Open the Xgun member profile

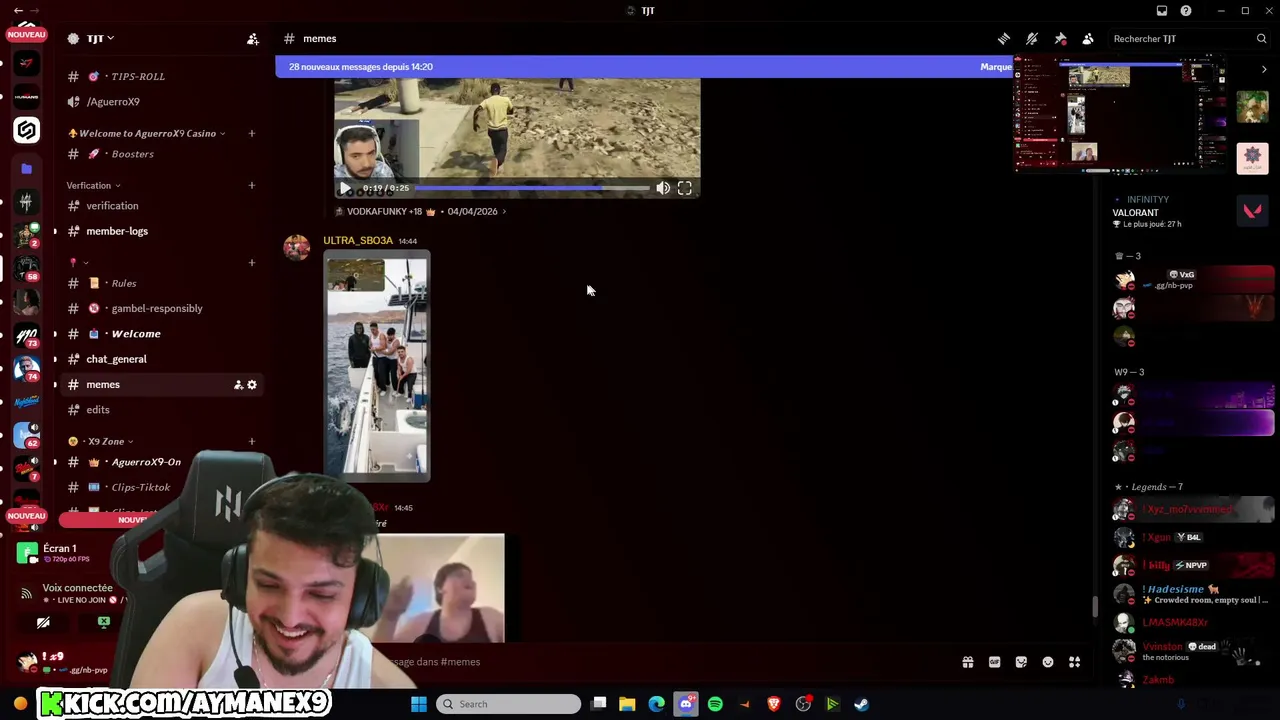(1193, 537)
